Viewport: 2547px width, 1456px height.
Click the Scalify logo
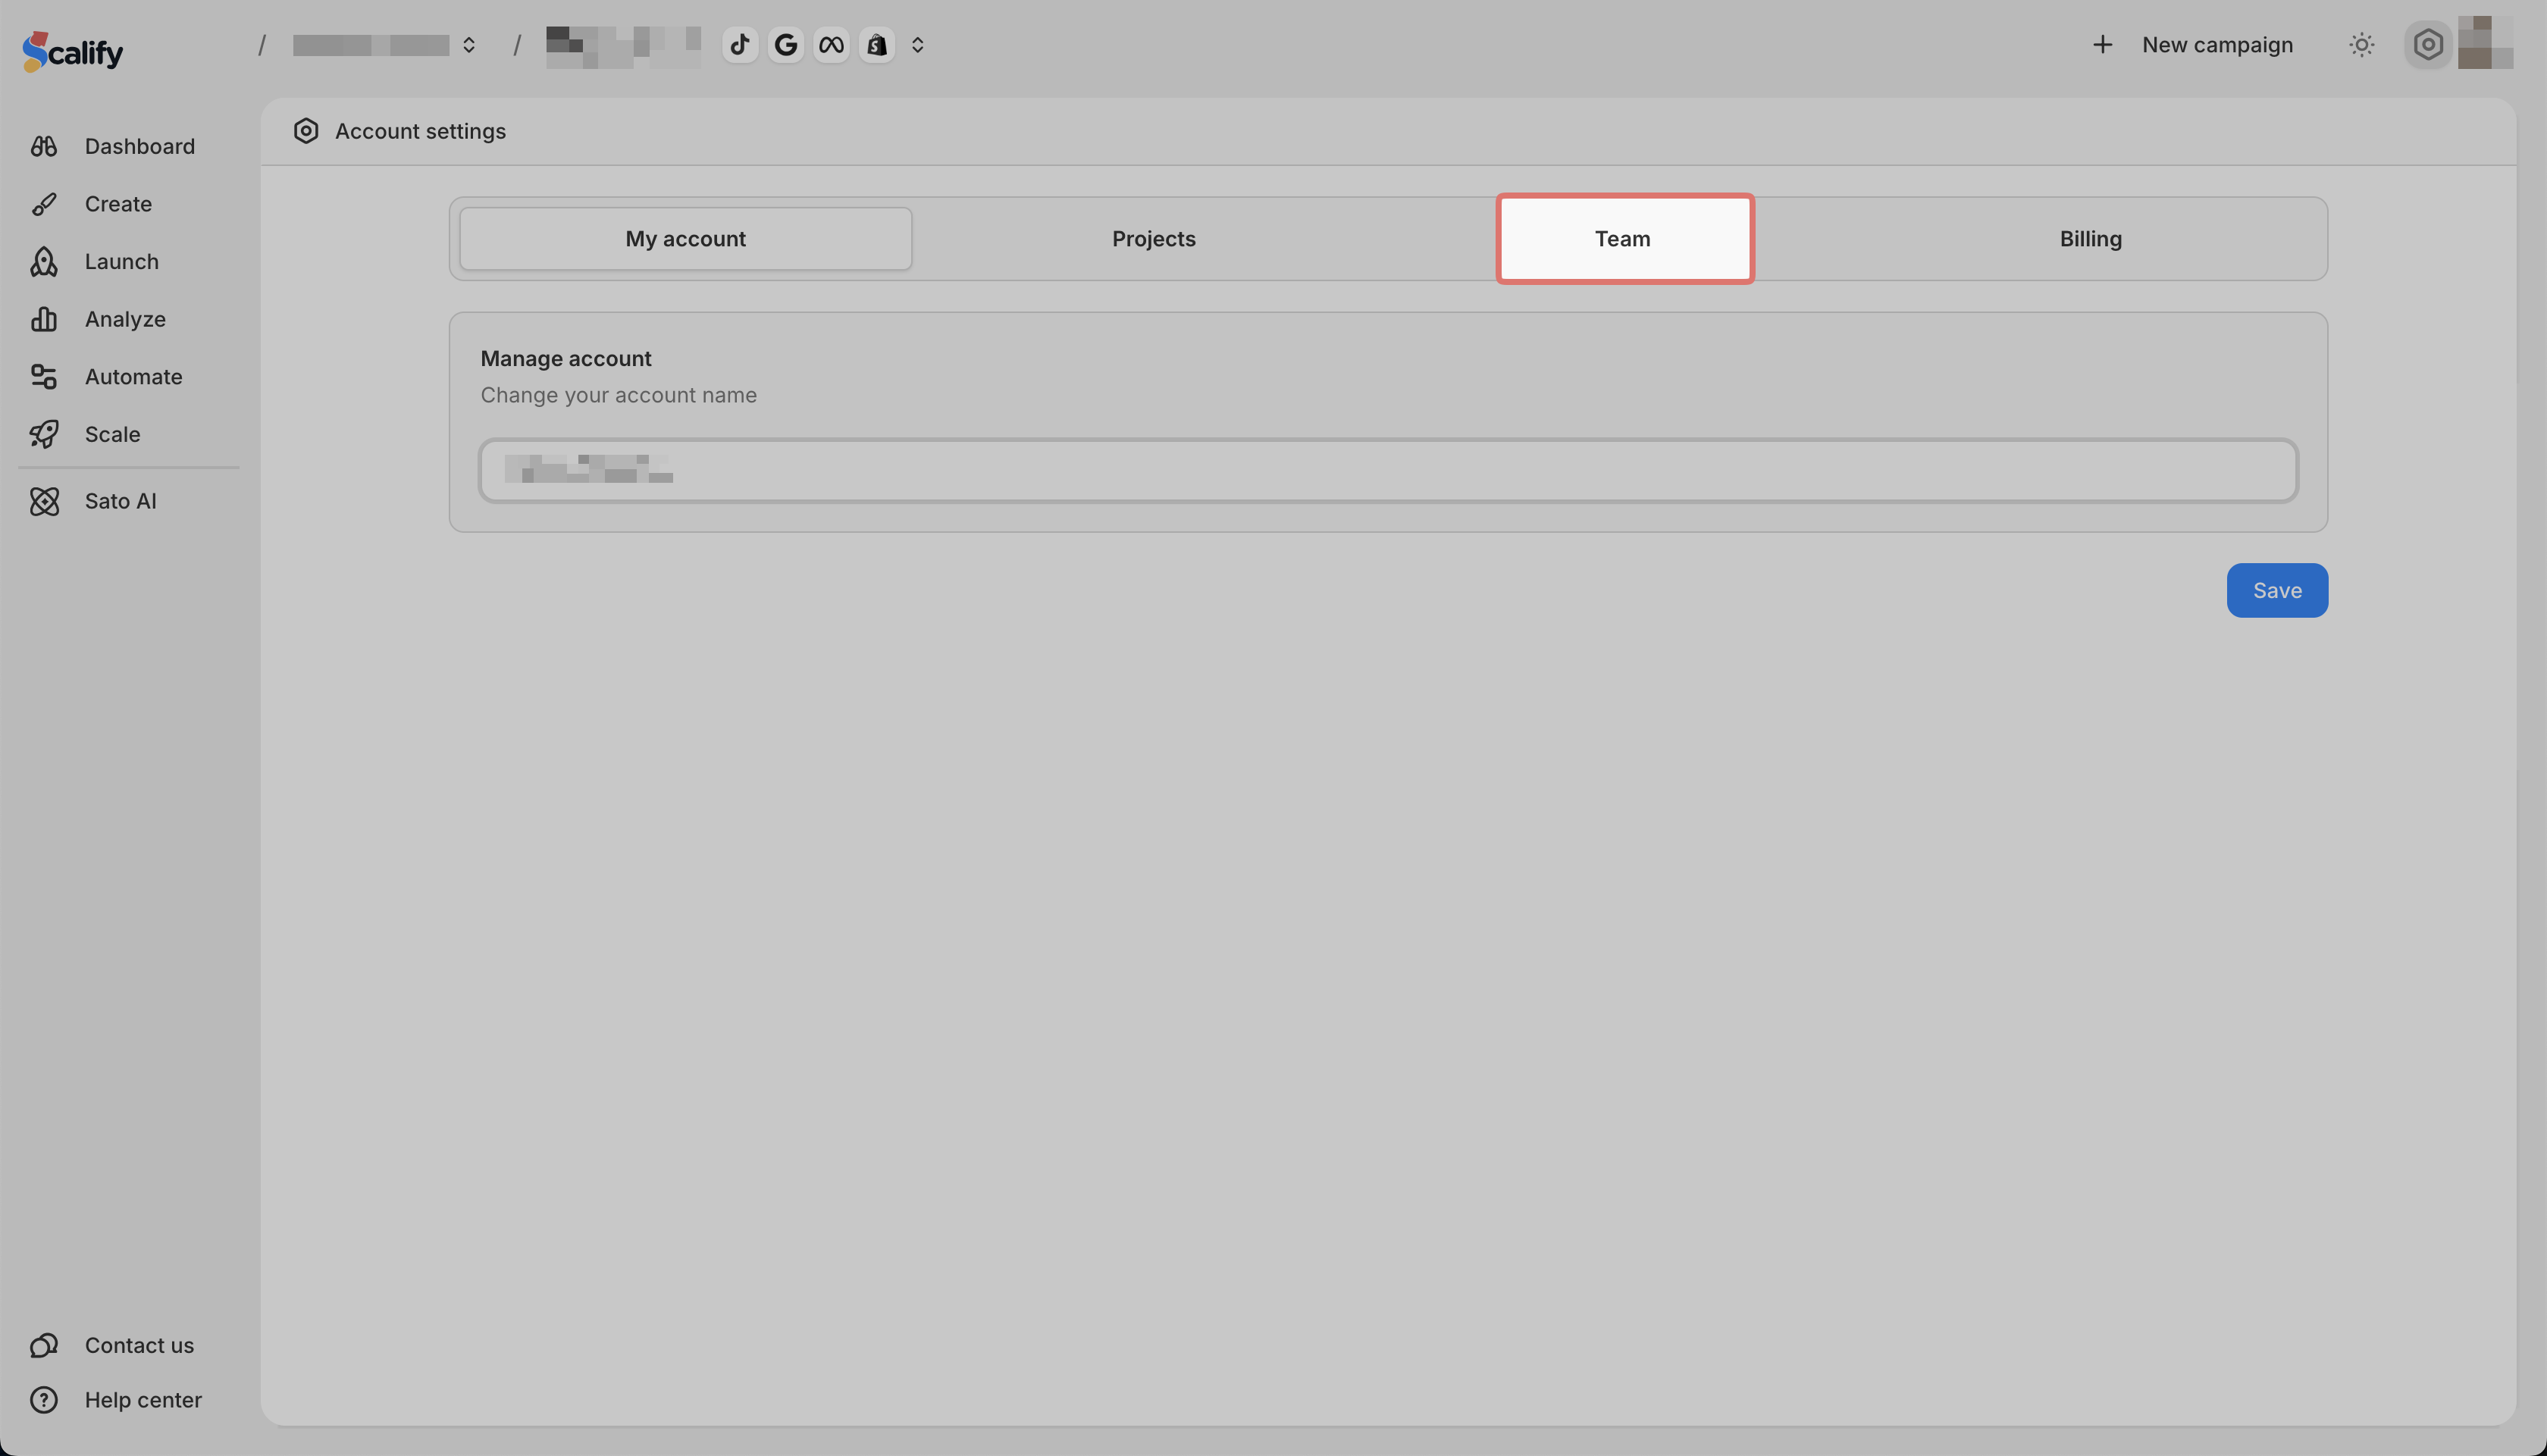pos(73,51)
